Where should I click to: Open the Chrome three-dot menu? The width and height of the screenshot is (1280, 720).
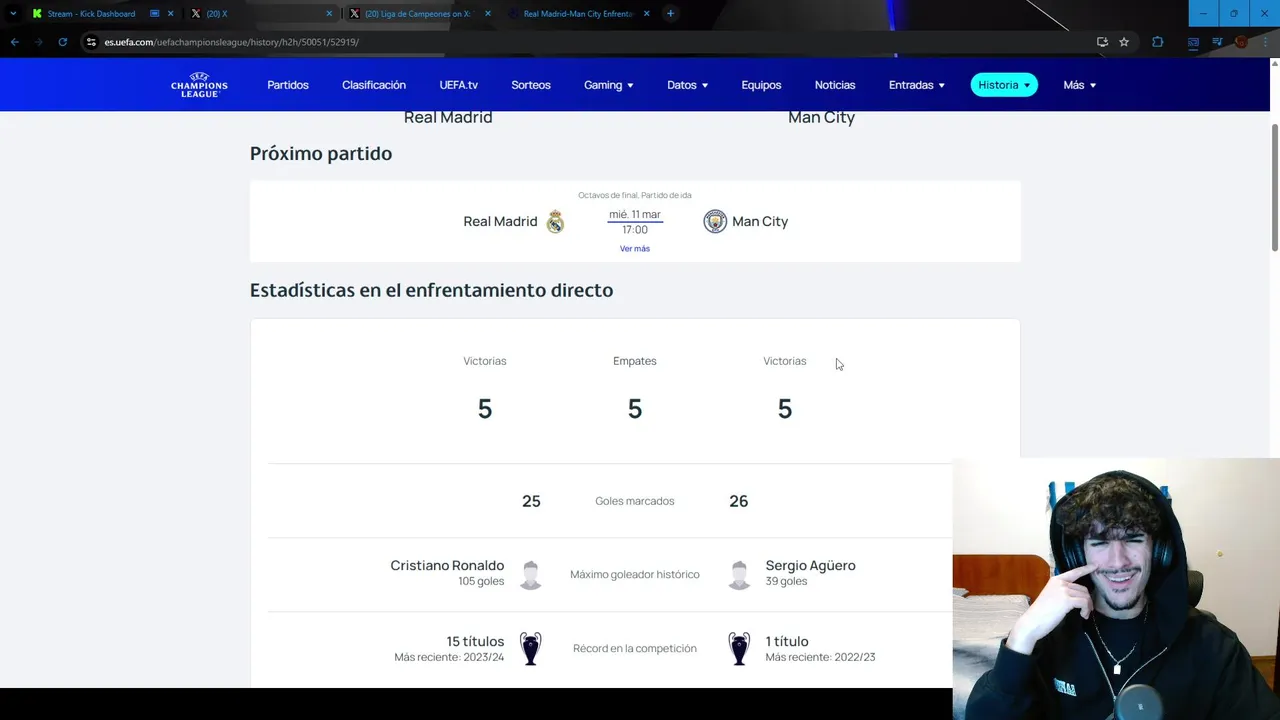click(1266, 42)
